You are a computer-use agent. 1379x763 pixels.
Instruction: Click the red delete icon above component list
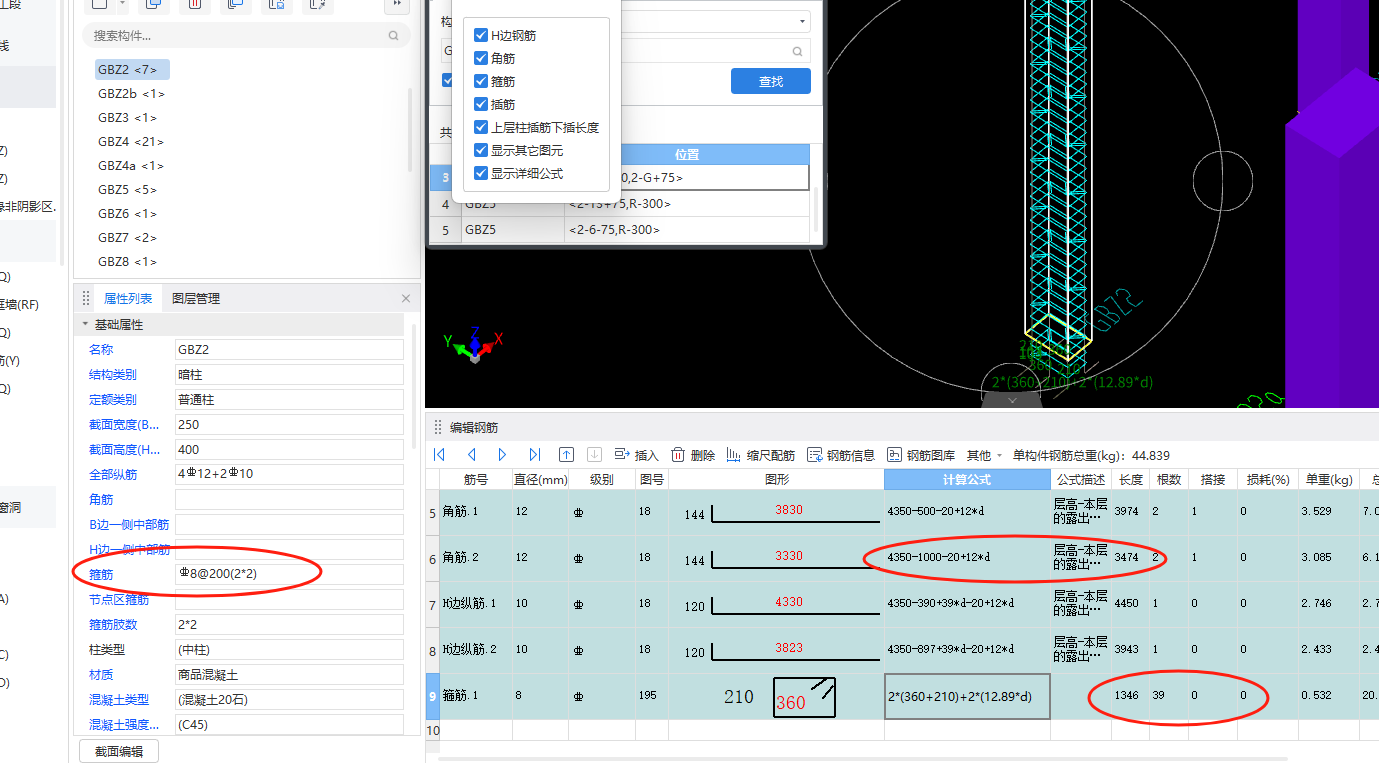pos(195,4)
